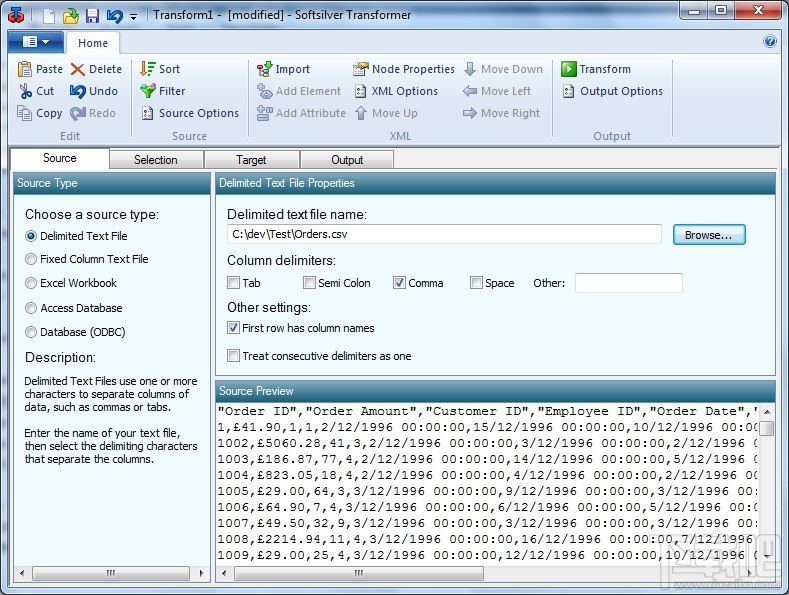This screenshot has height=595, width=789.
Task: Switch to the Selection tab
Action: (156, 160)
